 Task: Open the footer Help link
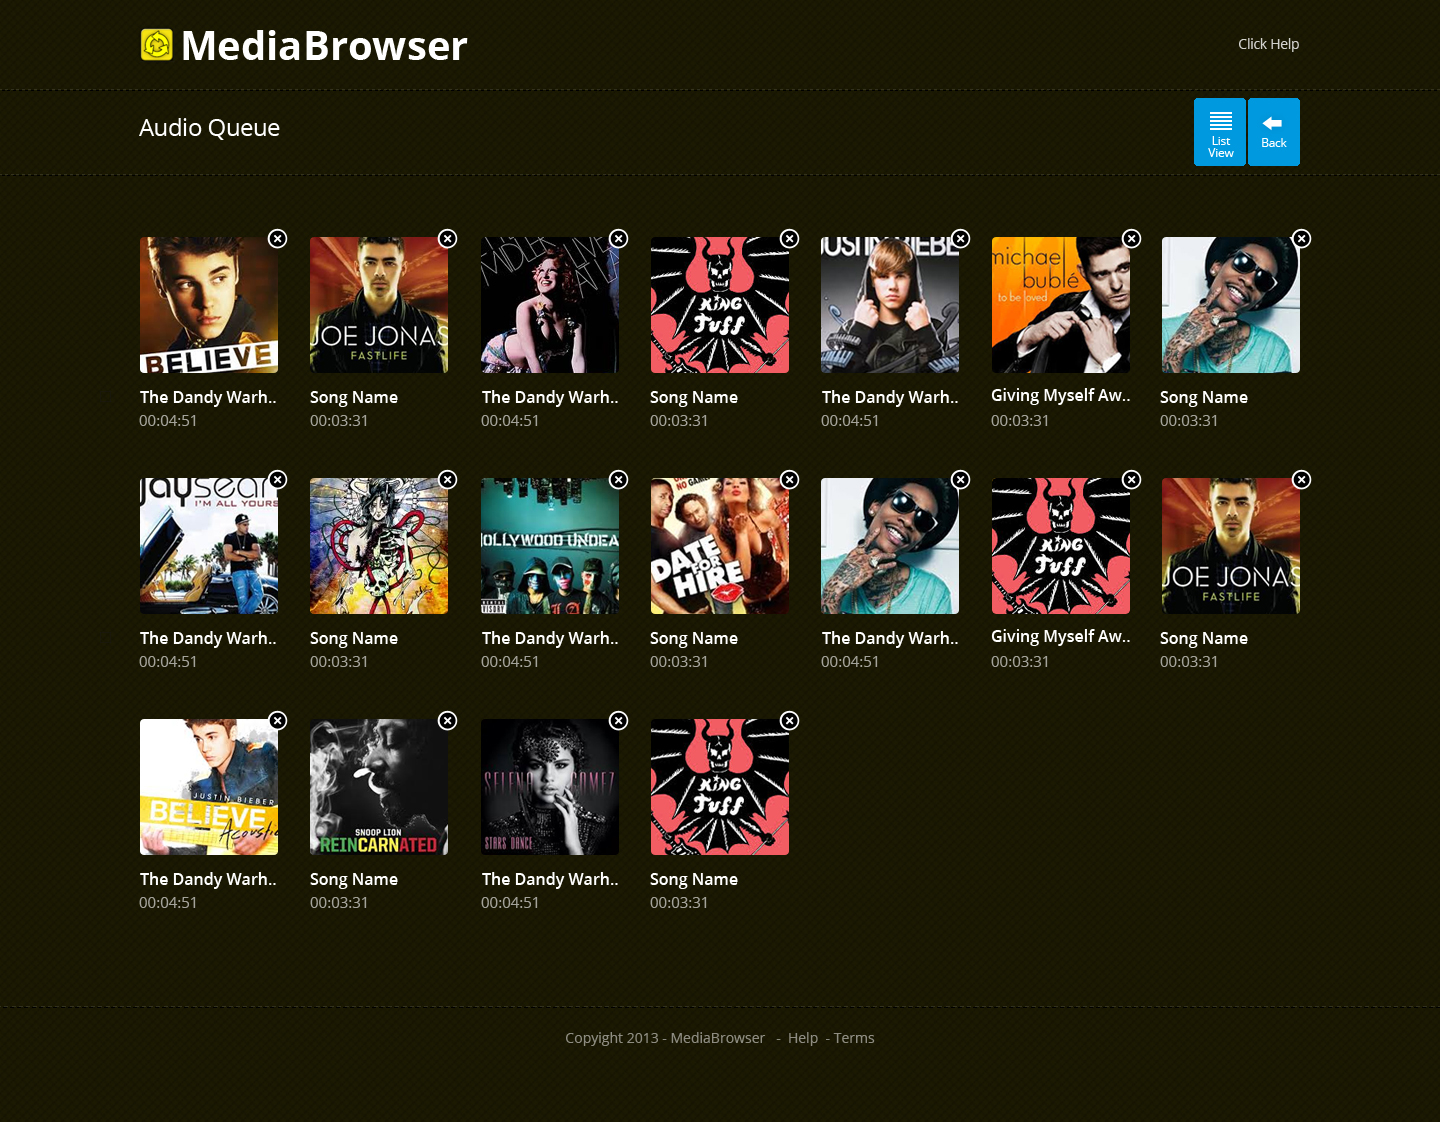(803, 1038)
